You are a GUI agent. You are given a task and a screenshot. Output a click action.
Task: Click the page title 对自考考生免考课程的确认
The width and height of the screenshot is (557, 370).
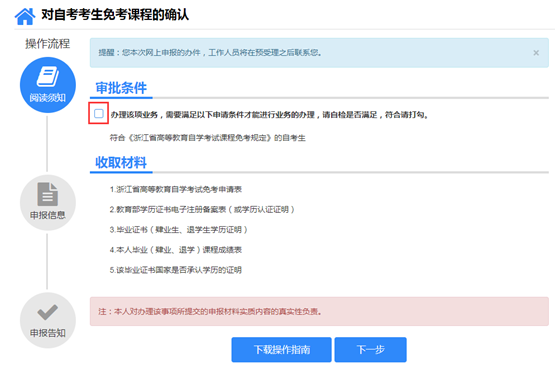click(x=115, y=15)
